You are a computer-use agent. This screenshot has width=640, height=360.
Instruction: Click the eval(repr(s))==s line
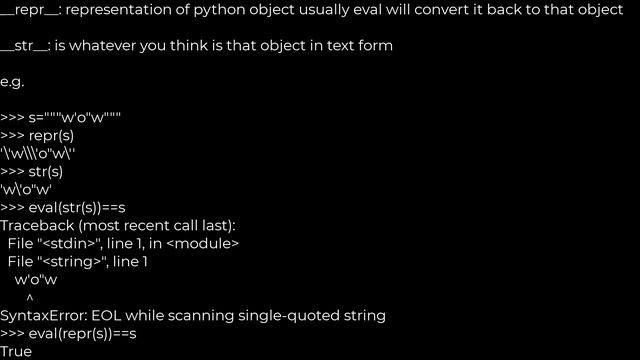[68, 334]
